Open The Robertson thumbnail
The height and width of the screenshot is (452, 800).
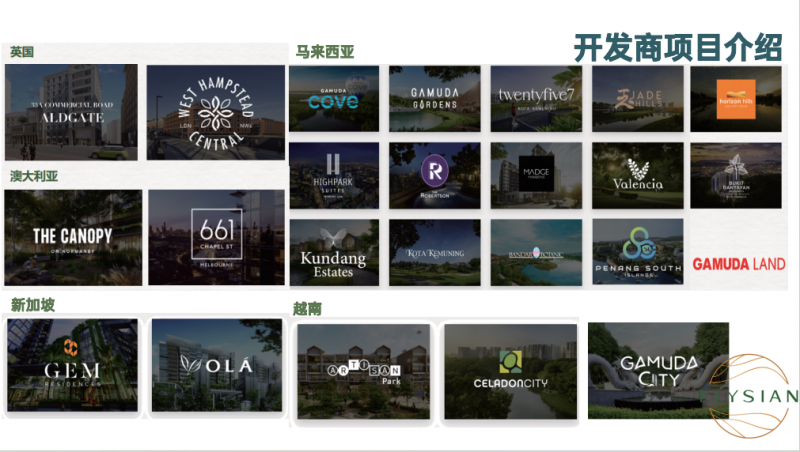(435, 175)
